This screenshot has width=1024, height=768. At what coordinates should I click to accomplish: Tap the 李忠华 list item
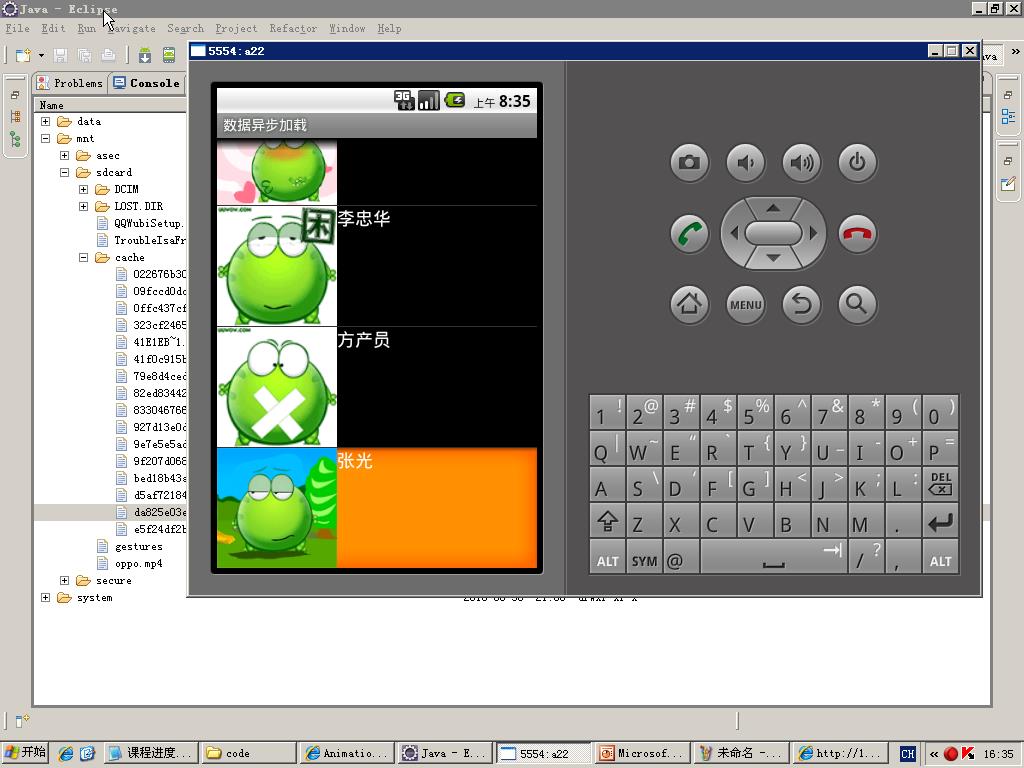tap(377, 266)
